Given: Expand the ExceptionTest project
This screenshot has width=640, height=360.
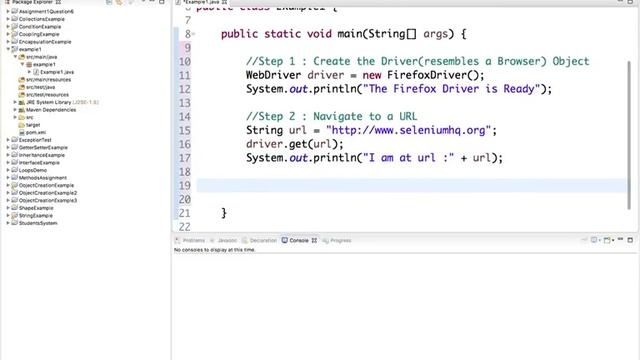Looking at the screenshot, I should pyautogui.click(x=8, y=140).
